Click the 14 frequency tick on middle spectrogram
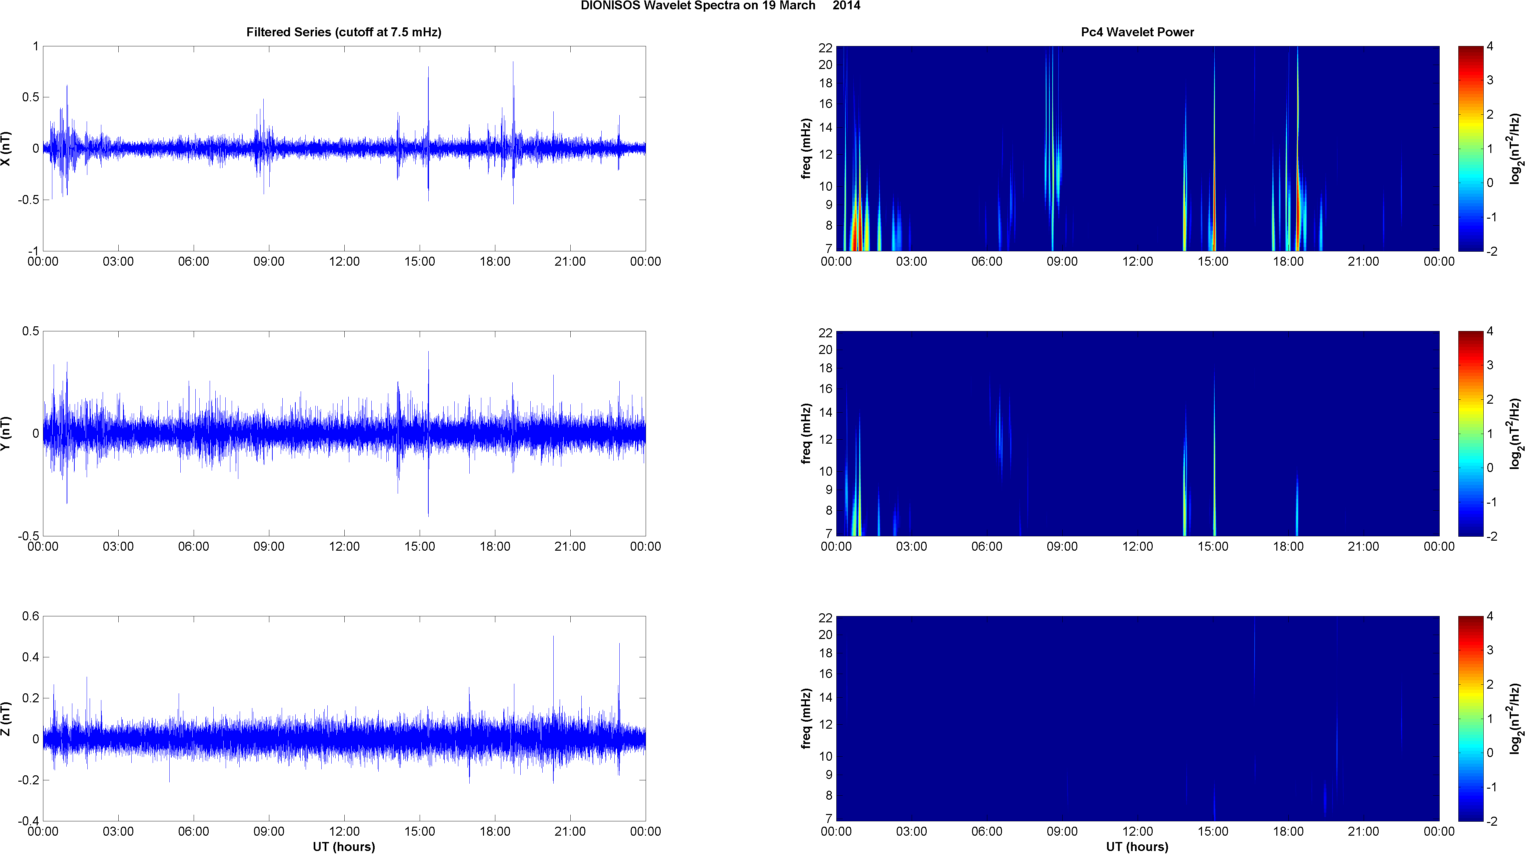Screen dimensions: 1525x854 point(826,412)
